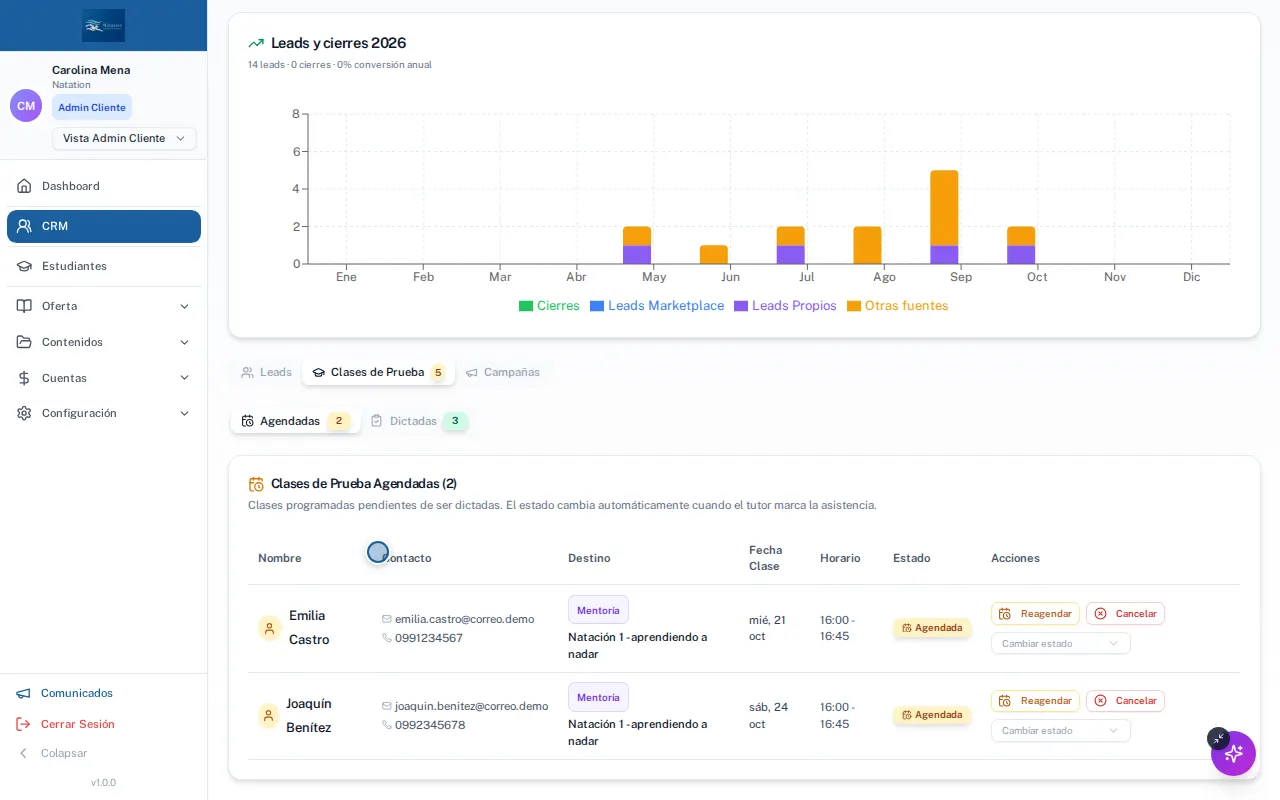
Task: Expand the Contenidos menu chevron
Action: 184,342
